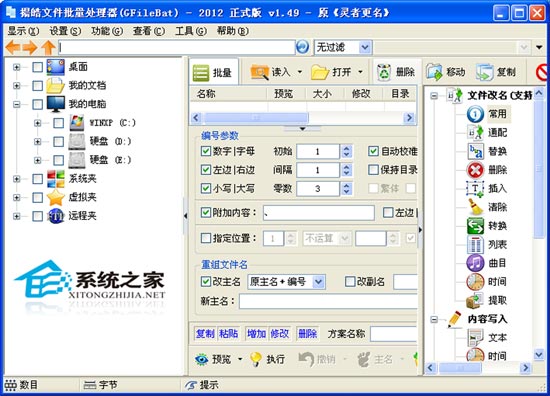This screenshot has width=550, height=396.
Task: Select 清除 broom rename item
Action: click(497, 207)
